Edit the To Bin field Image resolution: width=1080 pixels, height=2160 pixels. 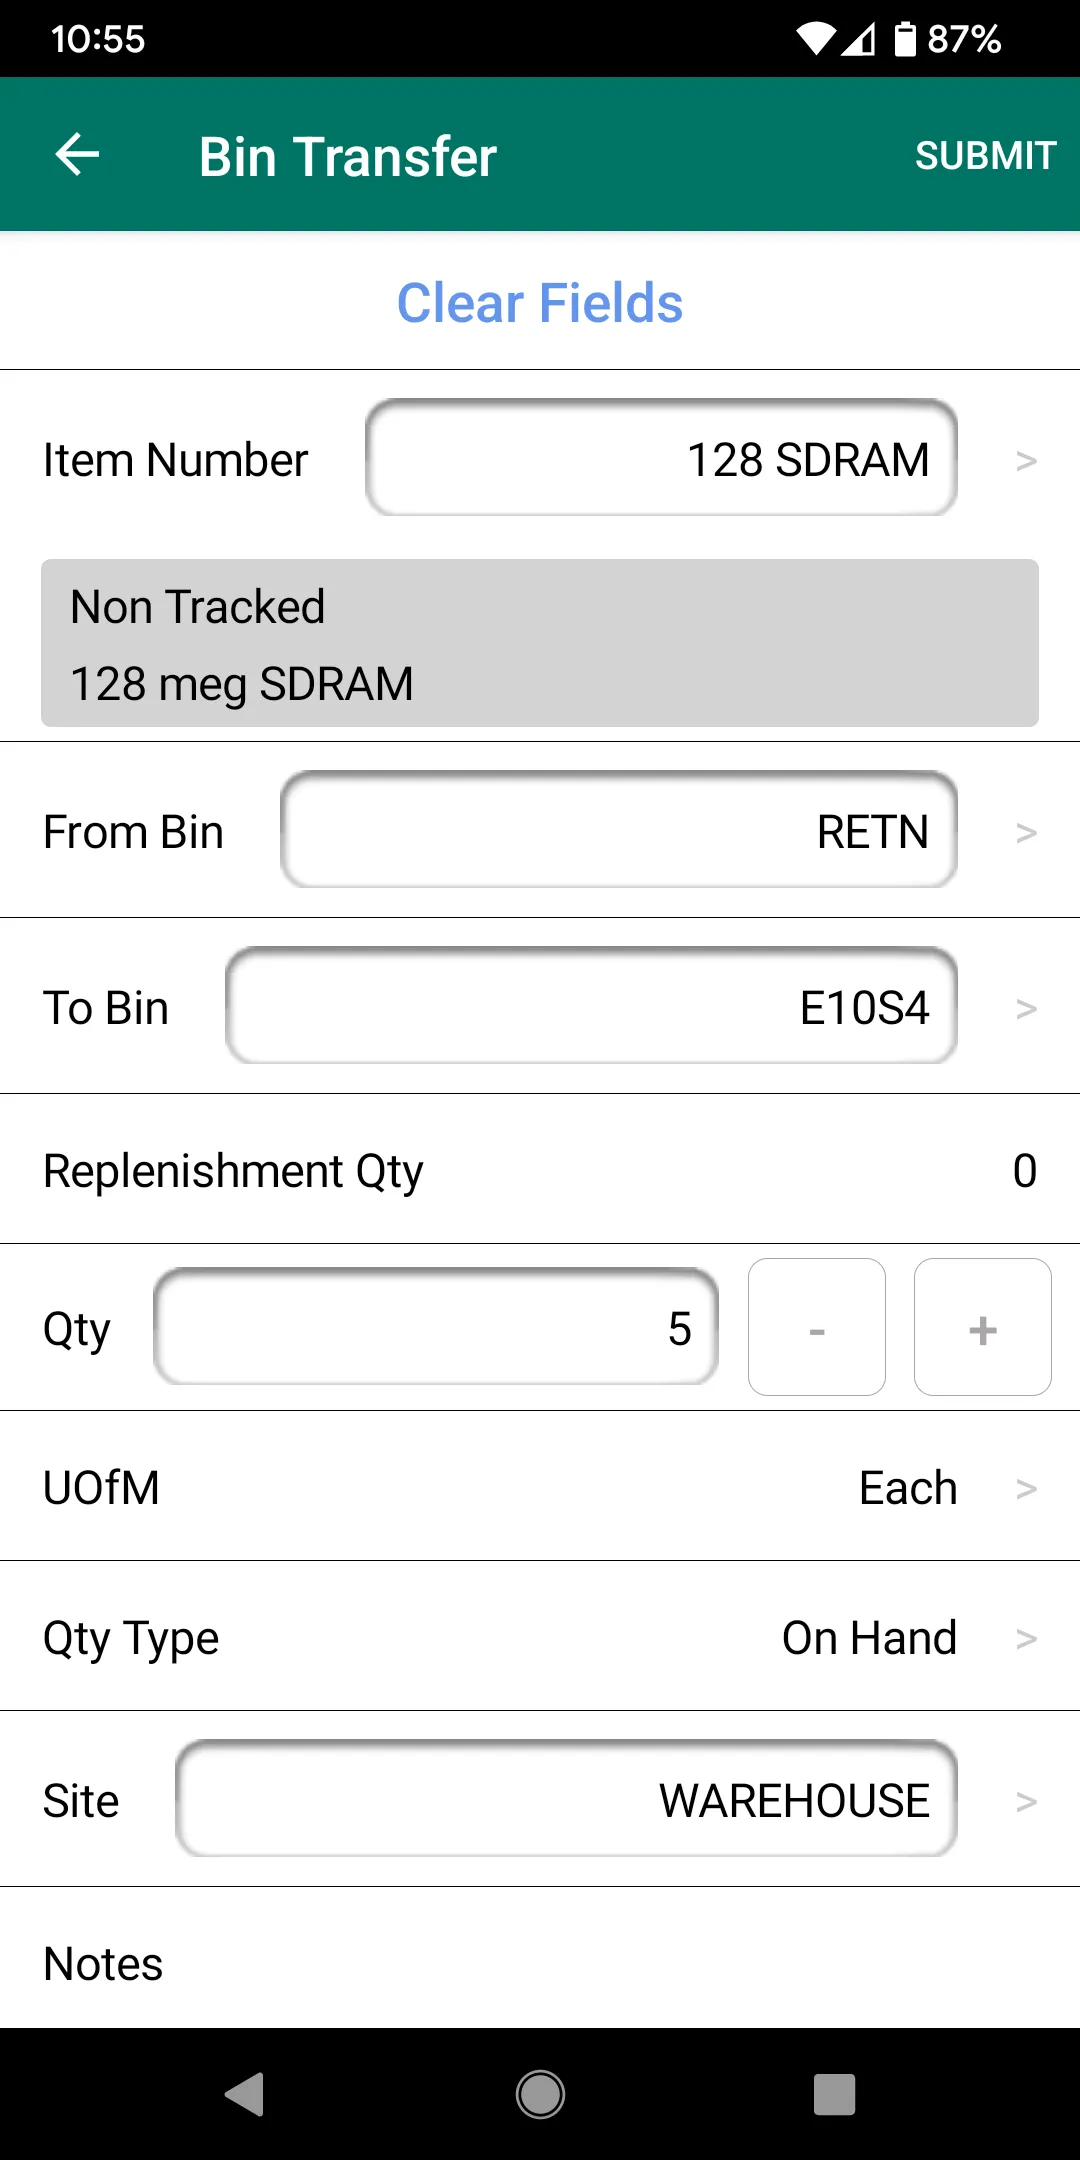[591, 1006]
